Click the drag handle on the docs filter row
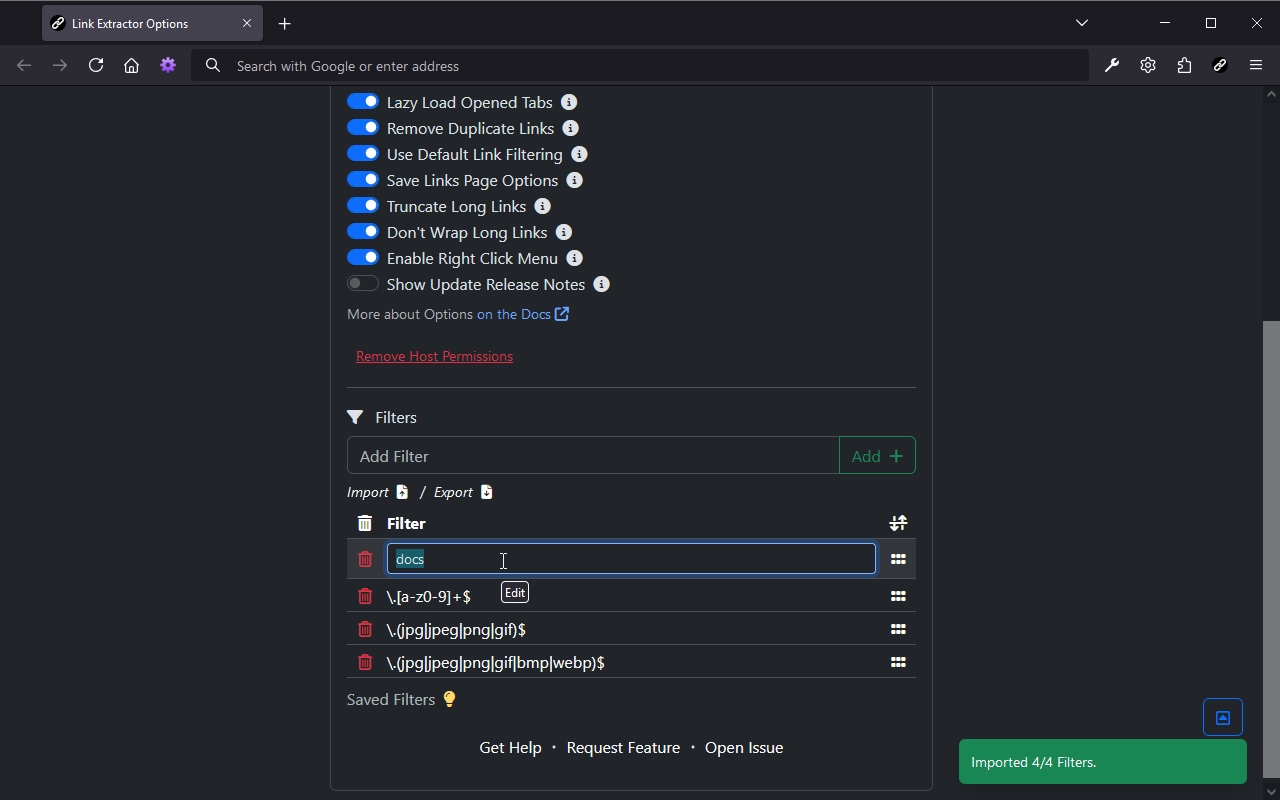 click(x=897, y=559)
